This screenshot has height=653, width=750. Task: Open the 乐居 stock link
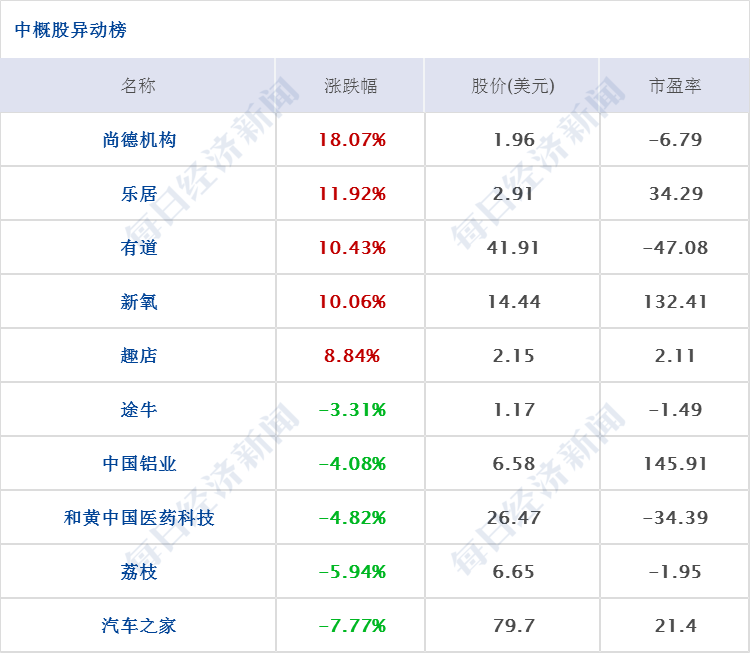(139, 194)
